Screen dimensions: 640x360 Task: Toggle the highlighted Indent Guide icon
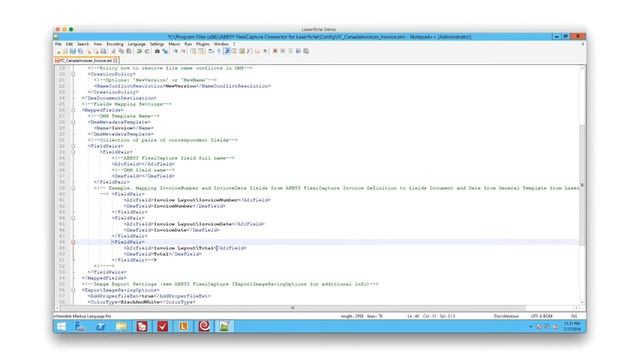click(x=227, y=51)
